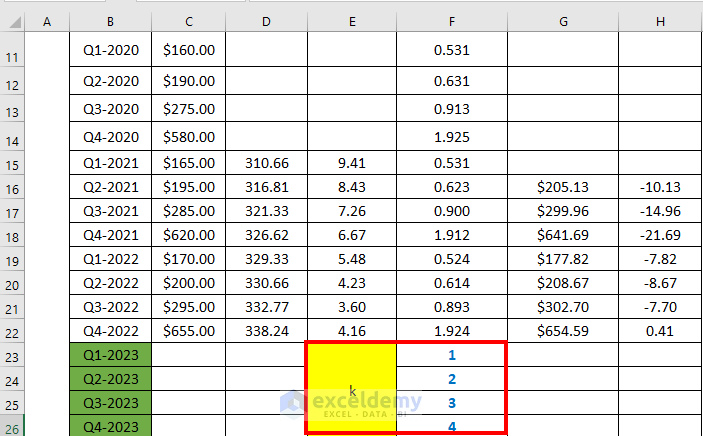This screenshot has height=436, width=703.
Task: Click the -10.13 cell
Action: [660, 187]
